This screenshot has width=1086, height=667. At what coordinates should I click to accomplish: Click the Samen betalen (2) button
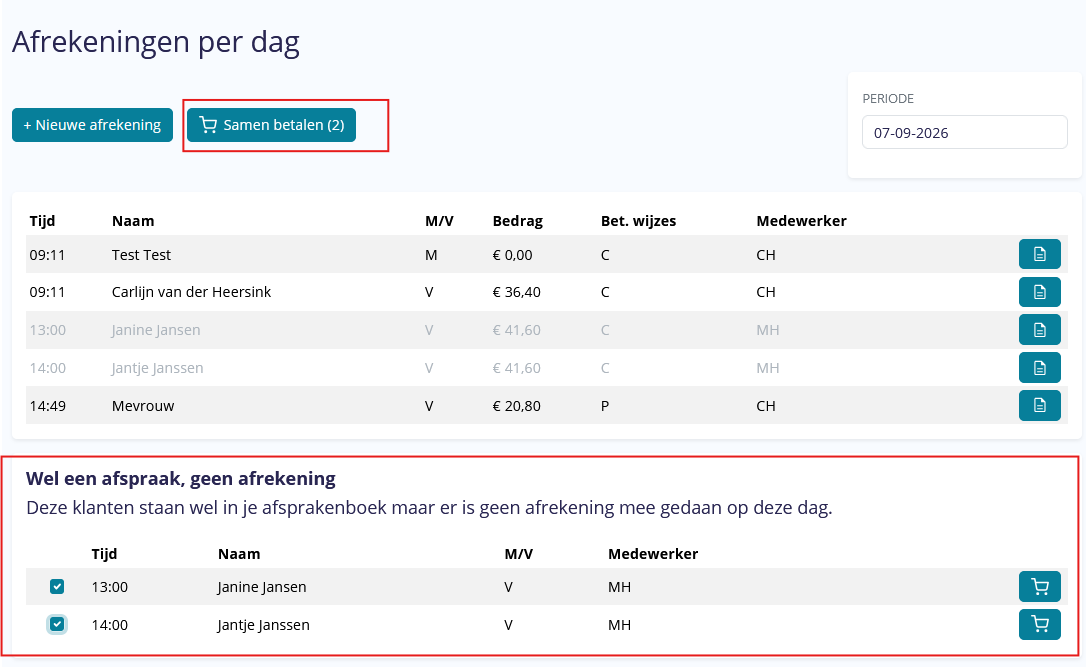[272, 125]
